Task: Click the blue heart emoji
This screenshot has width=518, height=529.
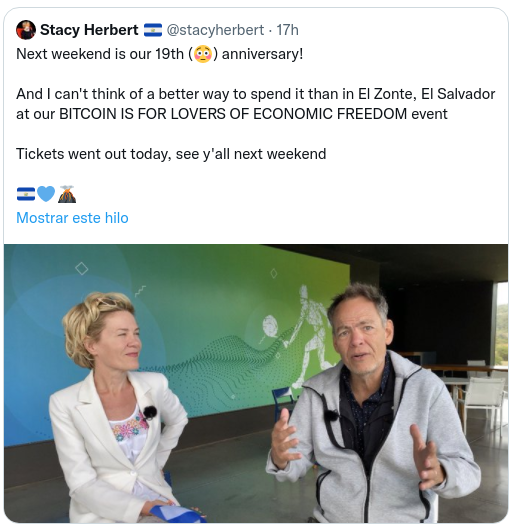Action: [46, 194]
